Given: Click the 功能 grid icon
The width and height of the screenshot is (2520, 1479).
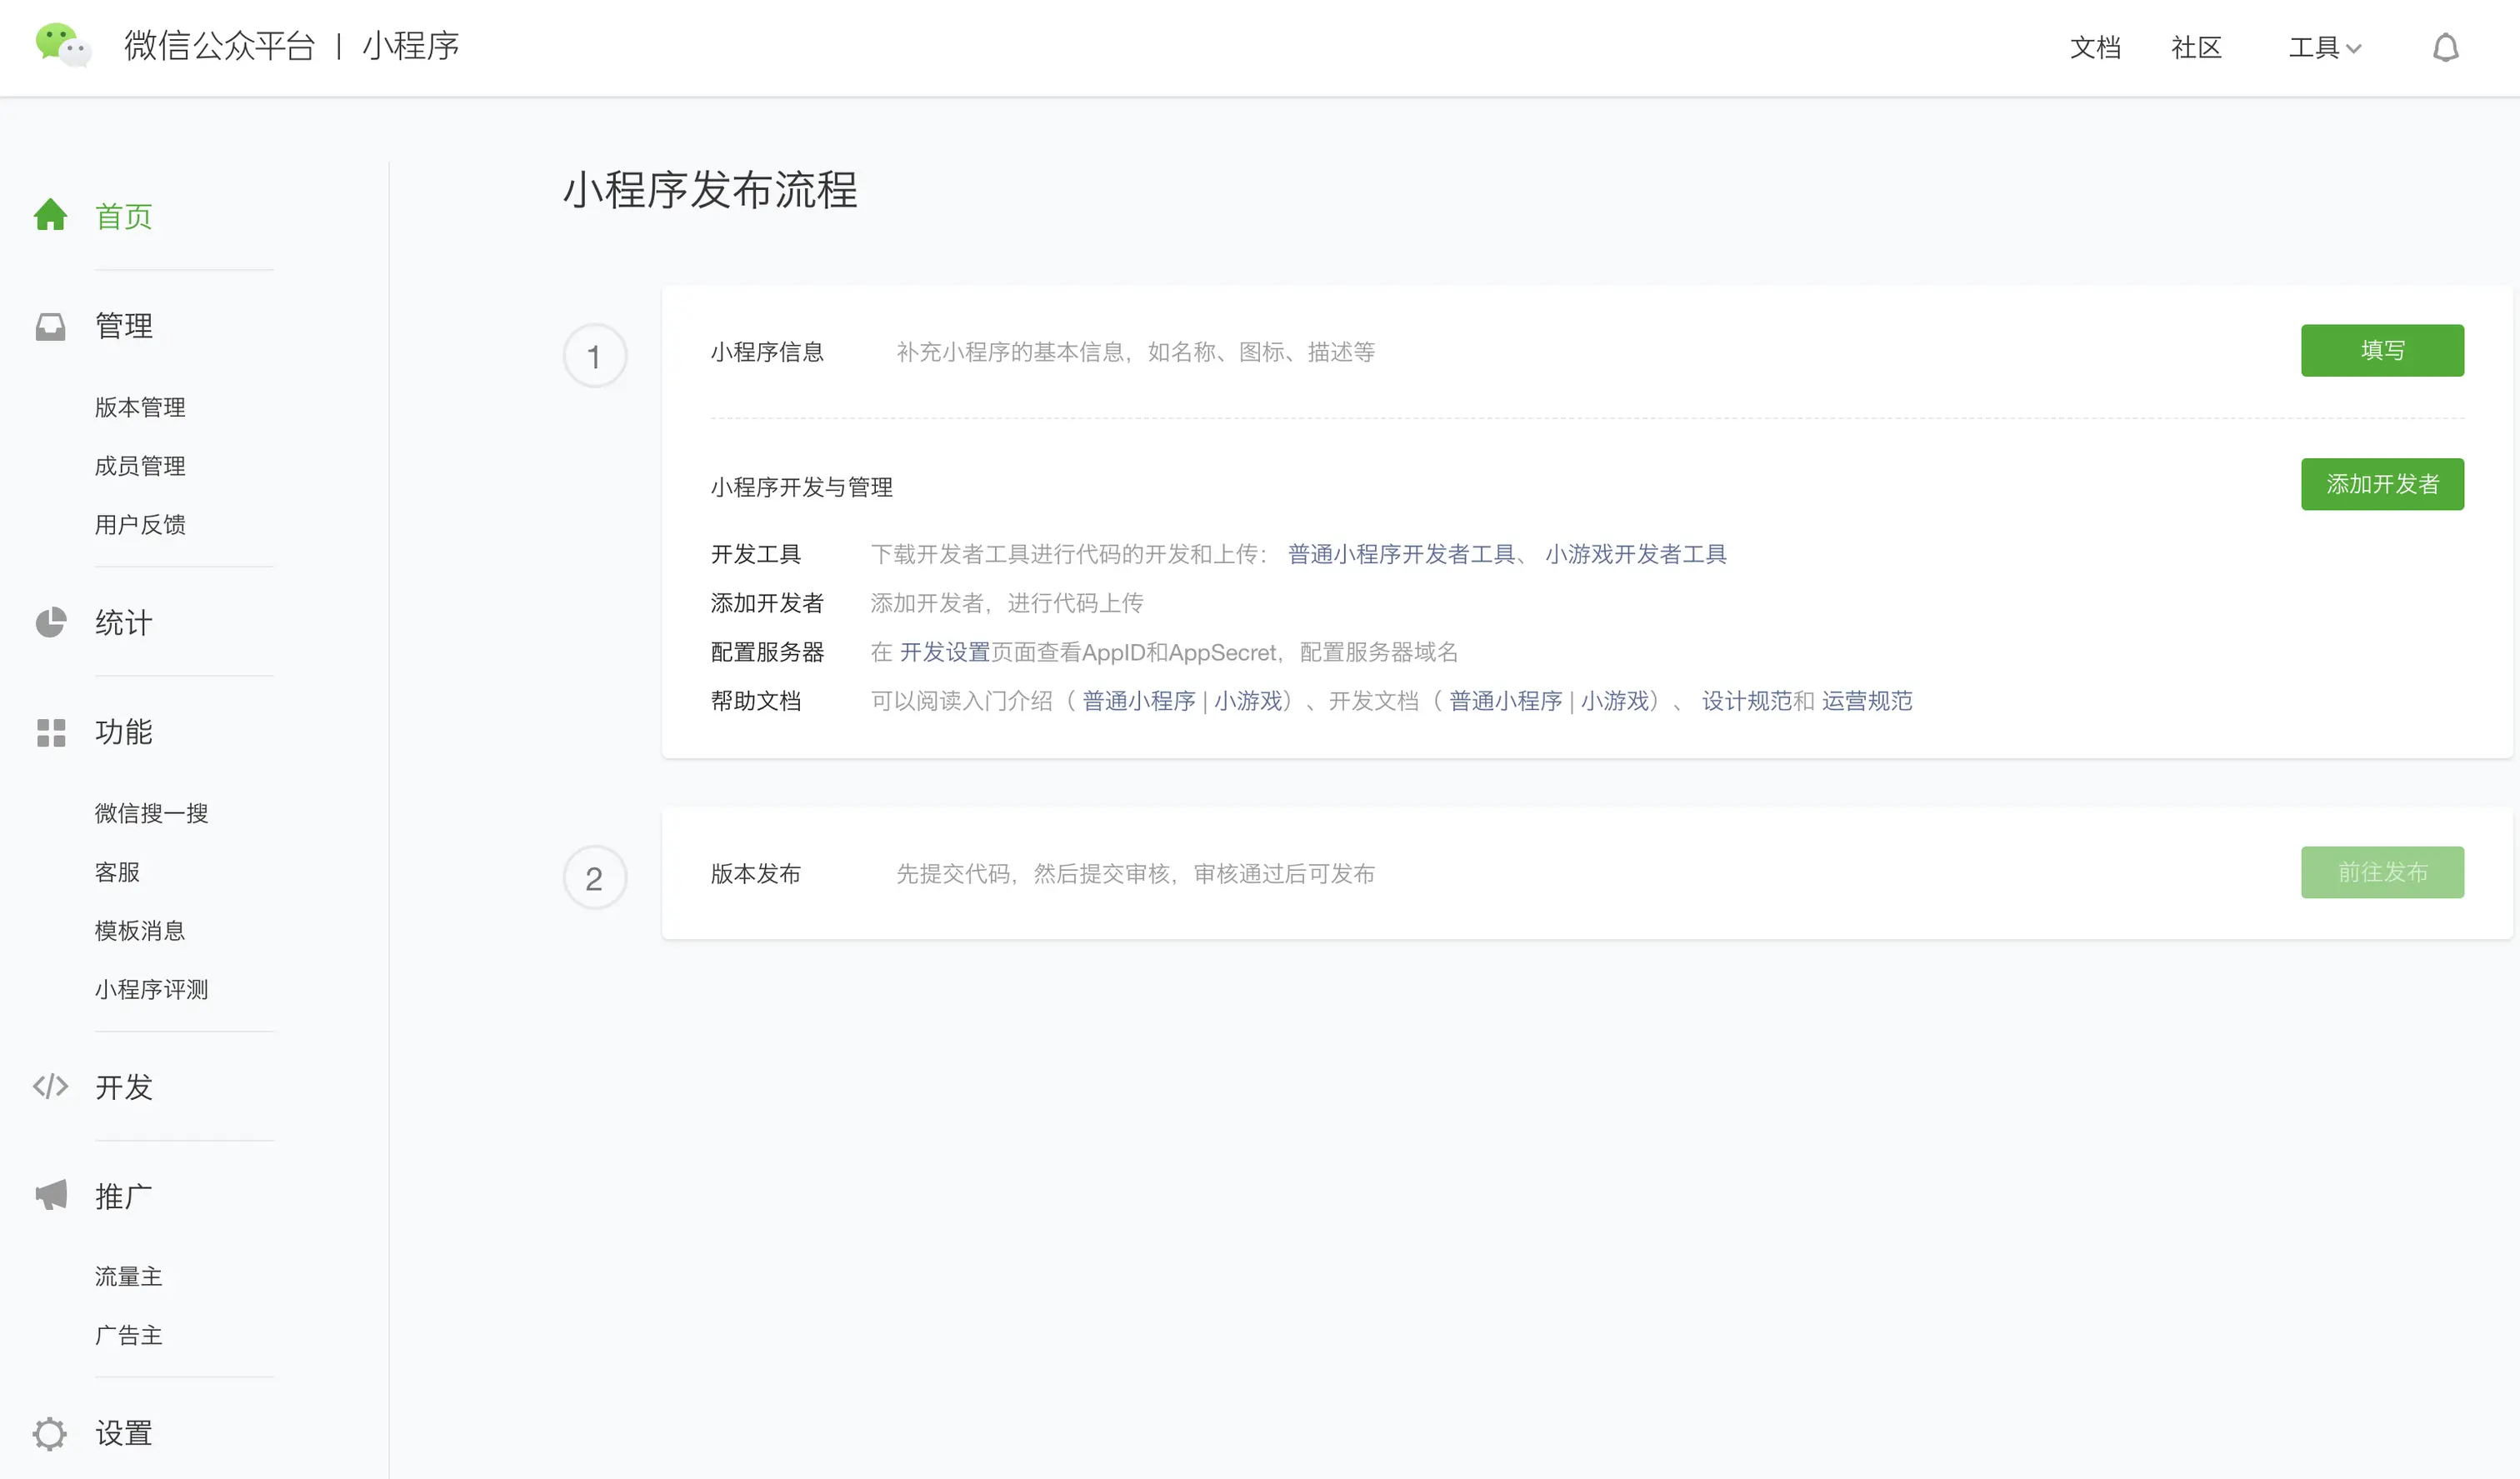Looking at the screenshot, I should point(51,732).
